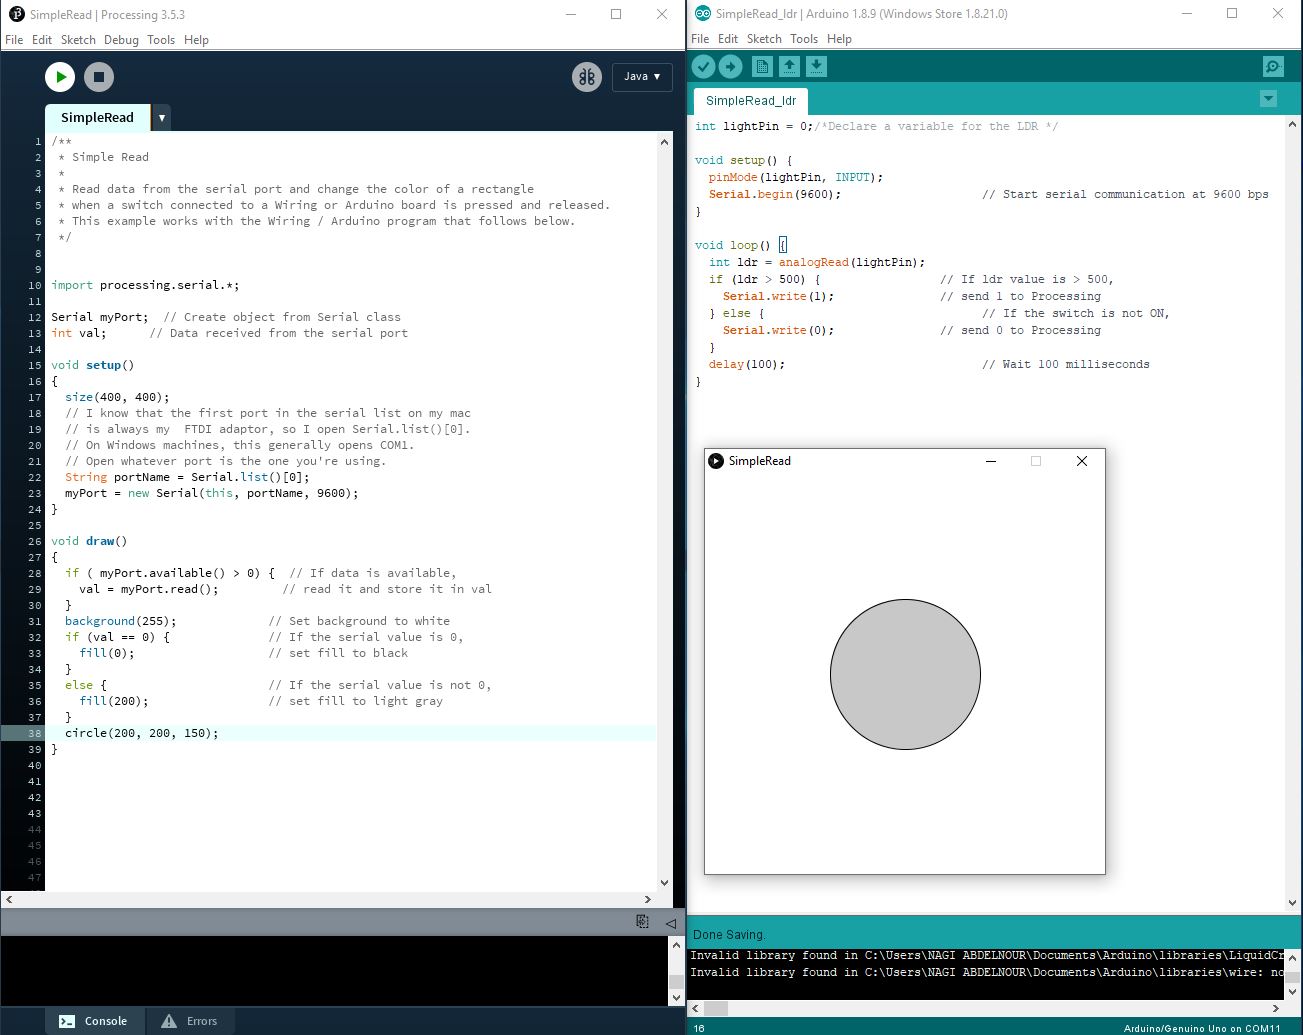Maximize the Arduino window
The width and height of the screenshot is (1303, 1035).
coord(1232,13)
